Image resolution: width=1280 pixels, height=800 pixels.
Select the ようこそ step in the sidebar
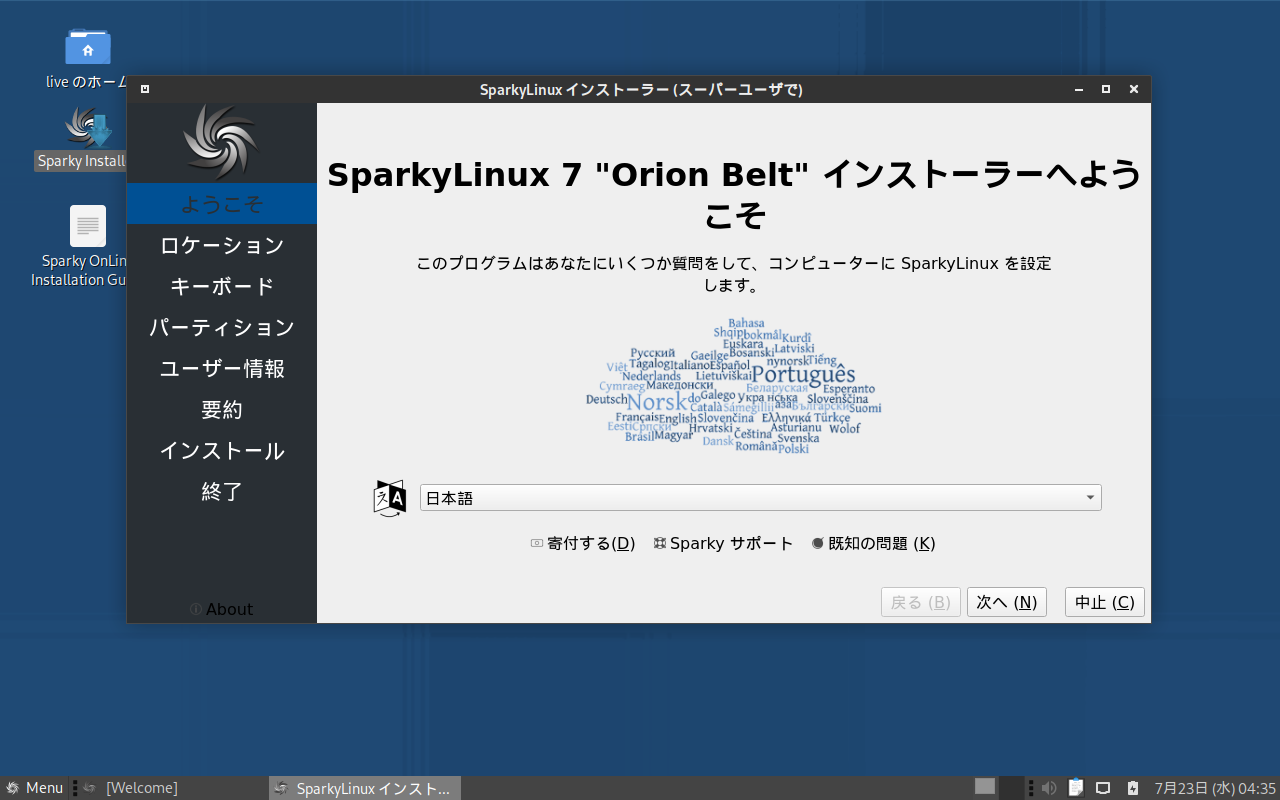[222, 204]
